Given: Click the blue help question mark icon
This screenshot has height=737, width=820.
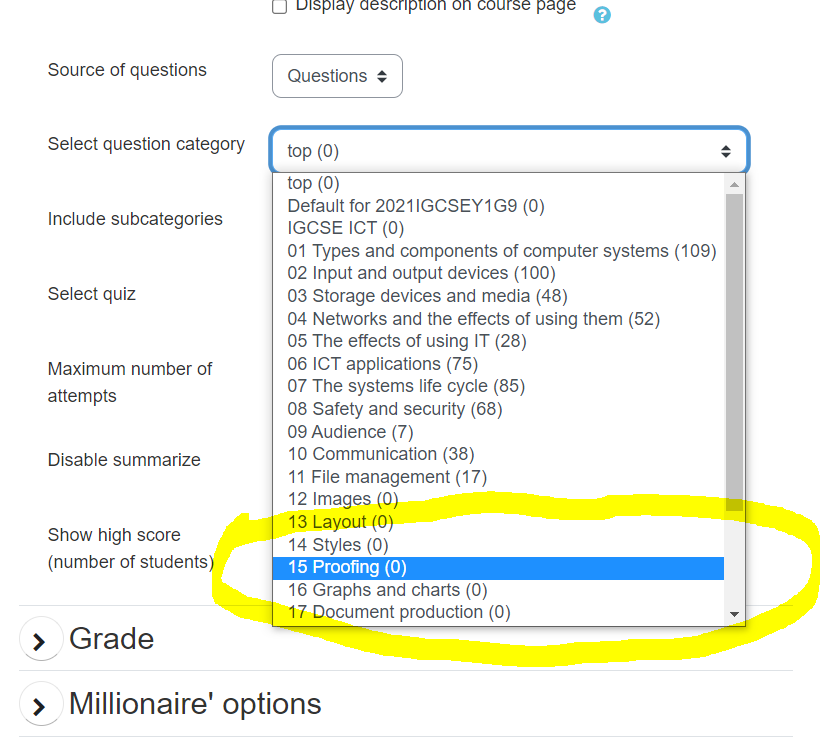Looking at the screenshot, I should point(602,15).
